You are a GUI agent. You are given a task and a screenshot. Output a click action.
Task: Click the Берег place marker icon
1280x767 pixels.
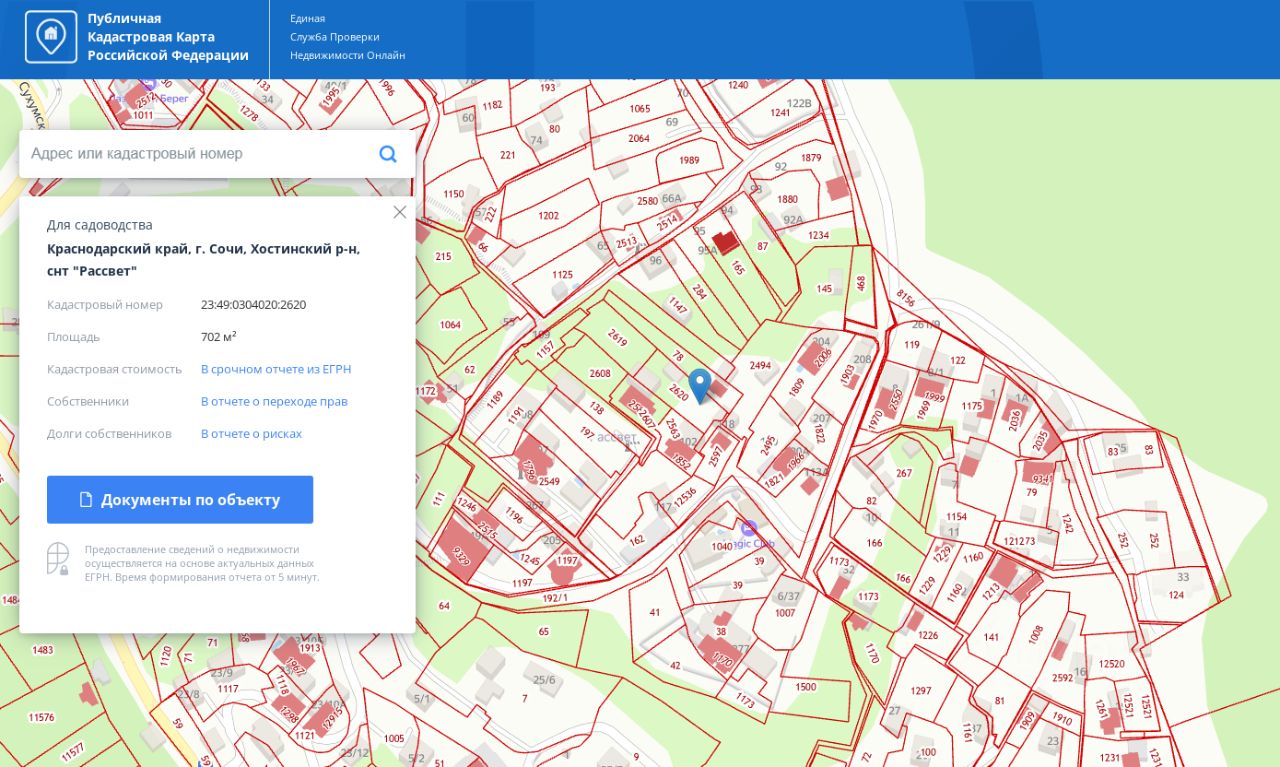click(x=148, y=85)
